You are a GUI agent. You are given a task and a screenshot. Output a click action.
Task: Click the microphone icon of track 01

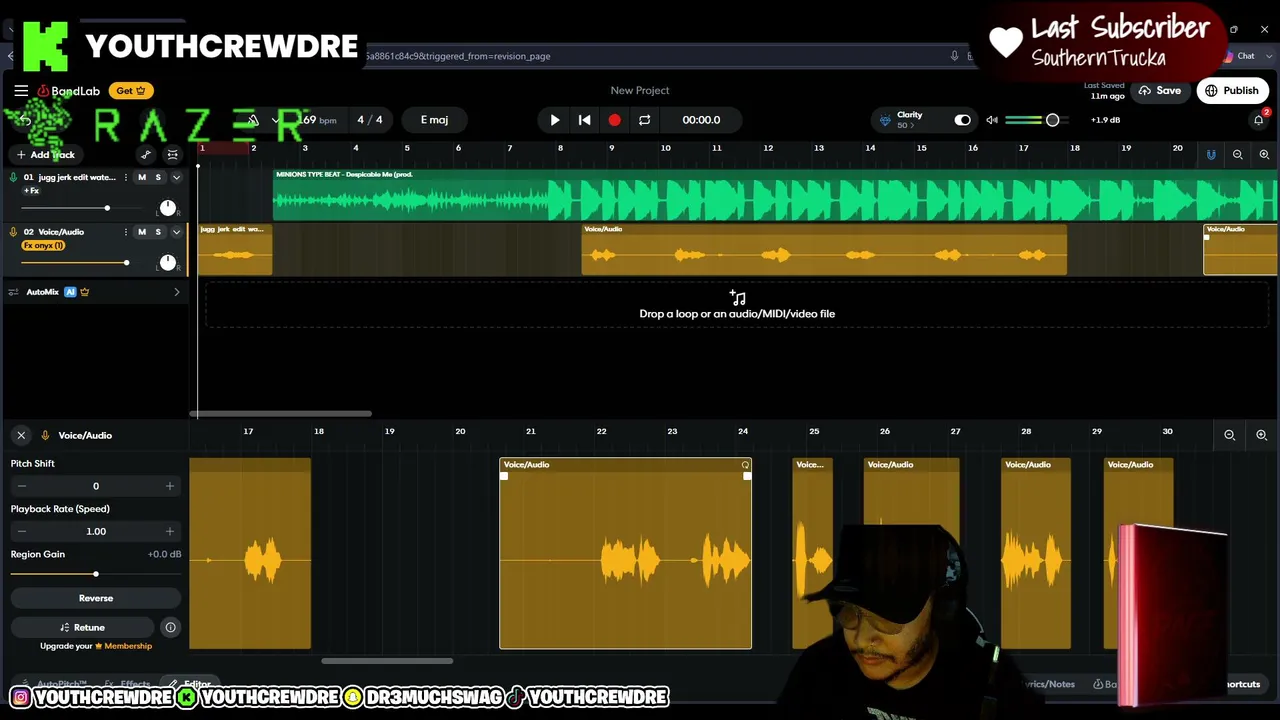point(13,178)
